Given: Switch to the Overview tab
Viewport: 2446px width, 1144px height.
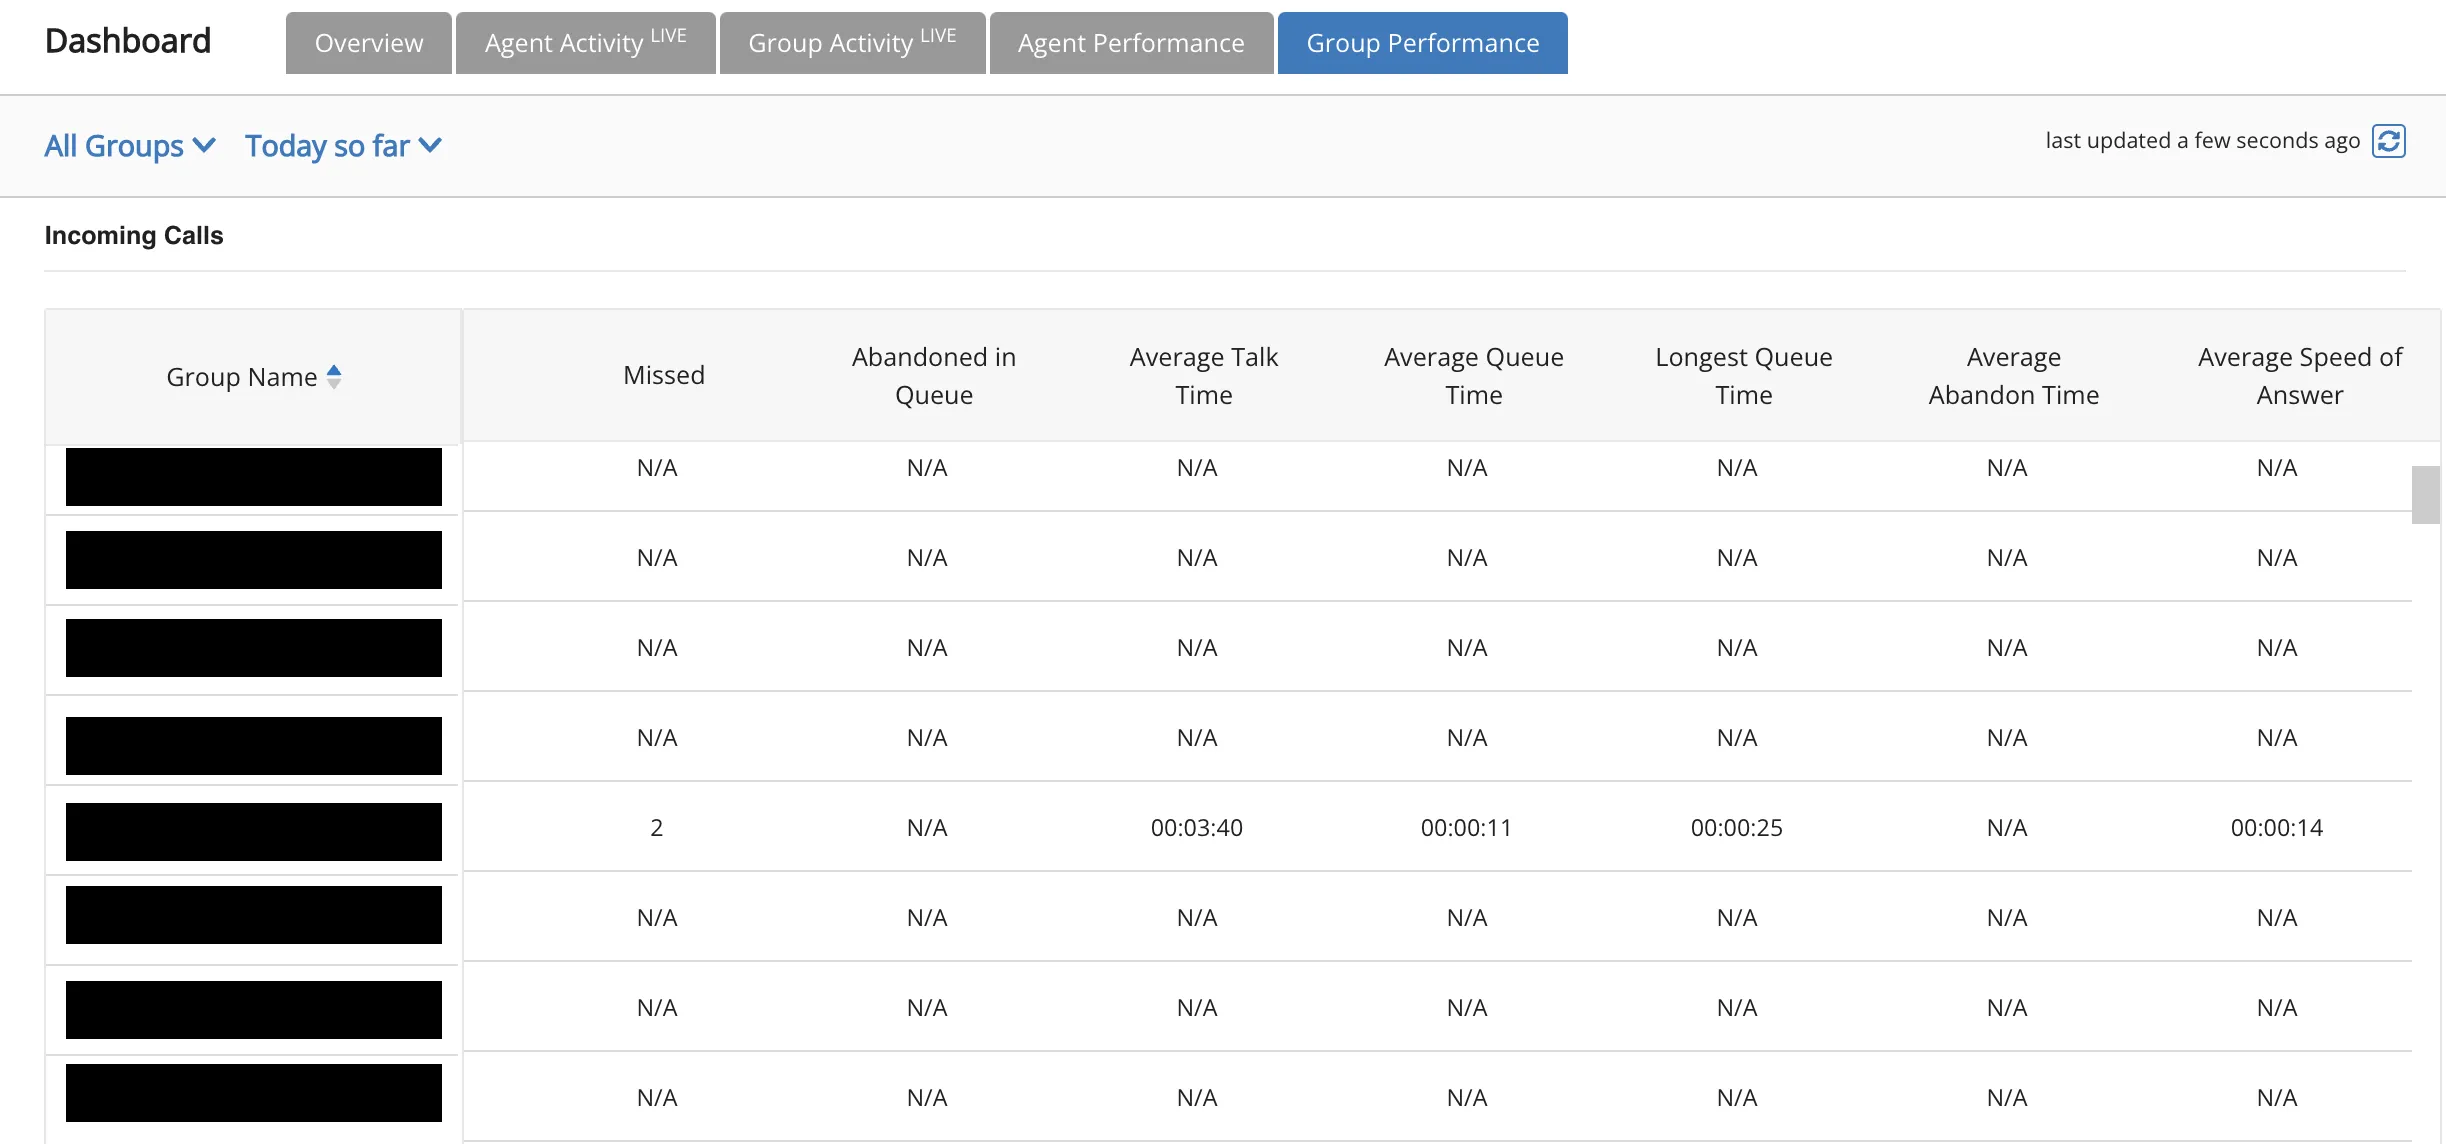Looking at the screenshot, I should coord(369,43).
